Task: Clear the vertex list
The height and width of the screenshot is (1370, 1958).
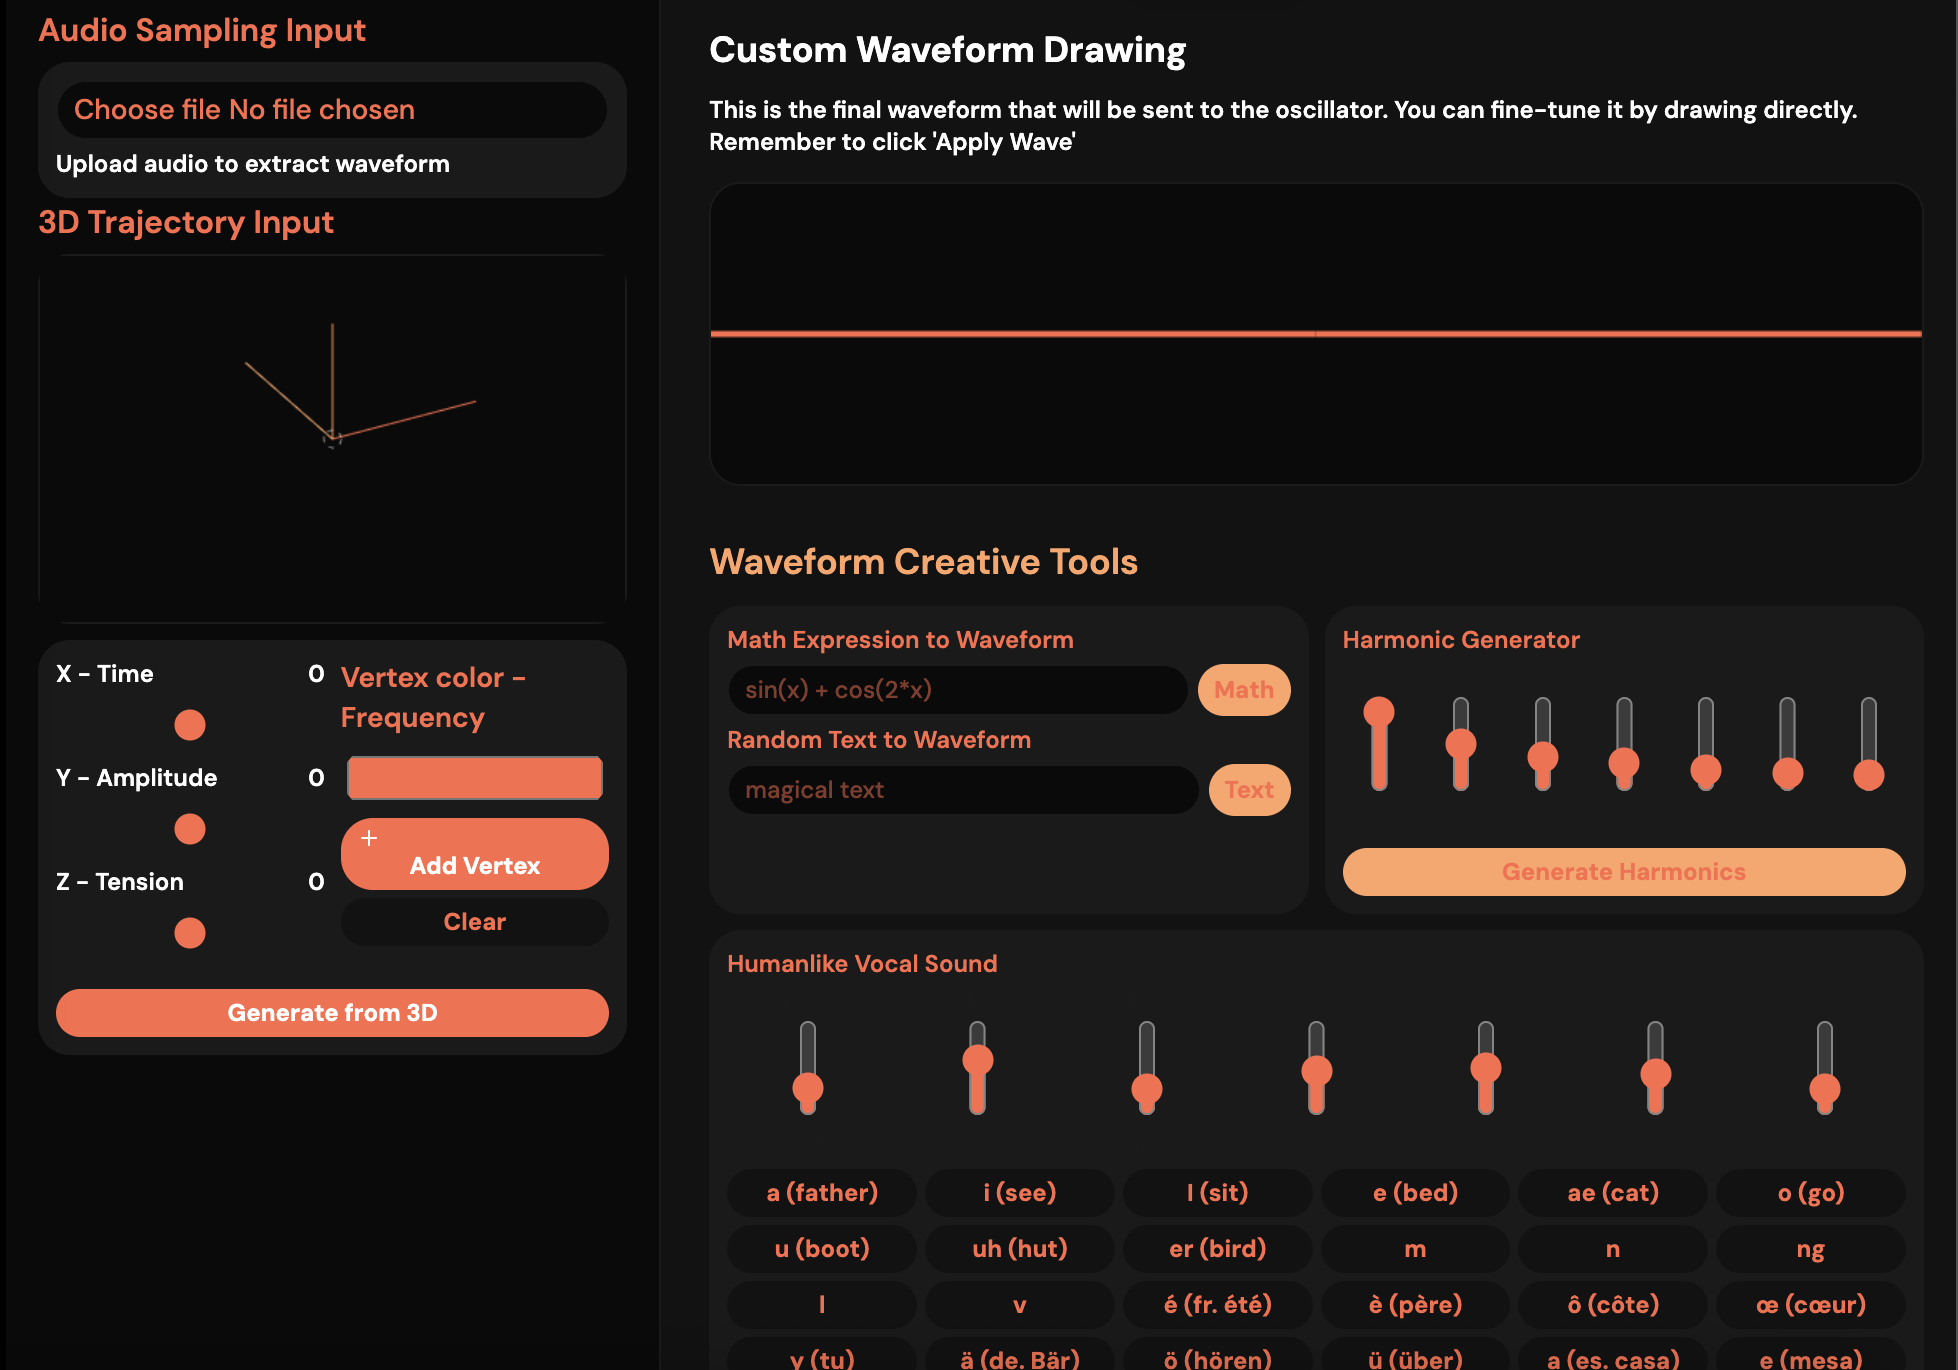Action: 474,921
